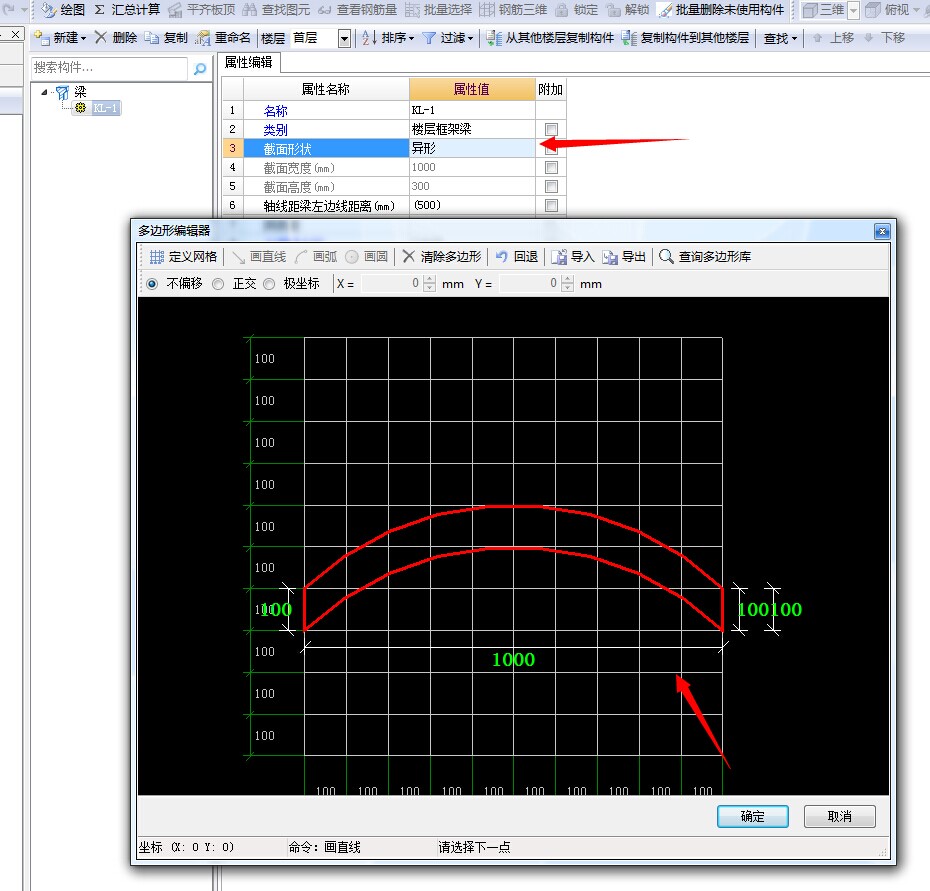The width and height of the screenshot is (930, 891).
Task: Click the 取消 cancel button
Action: pos(839,816)
